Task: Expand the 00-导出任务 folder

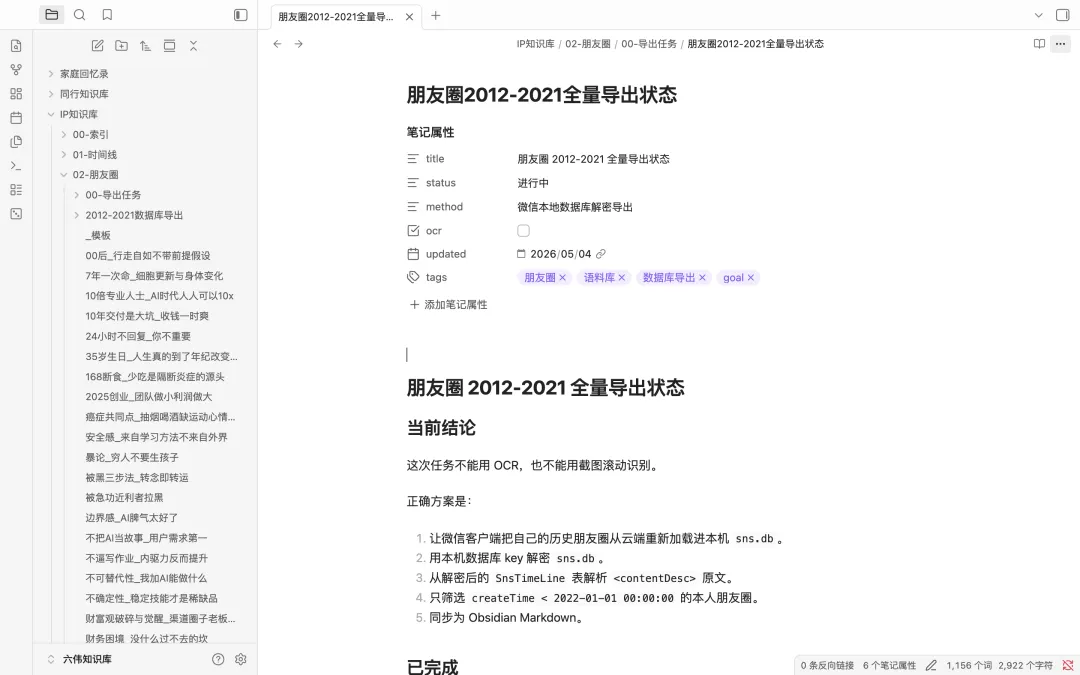Action: [76, 195]
